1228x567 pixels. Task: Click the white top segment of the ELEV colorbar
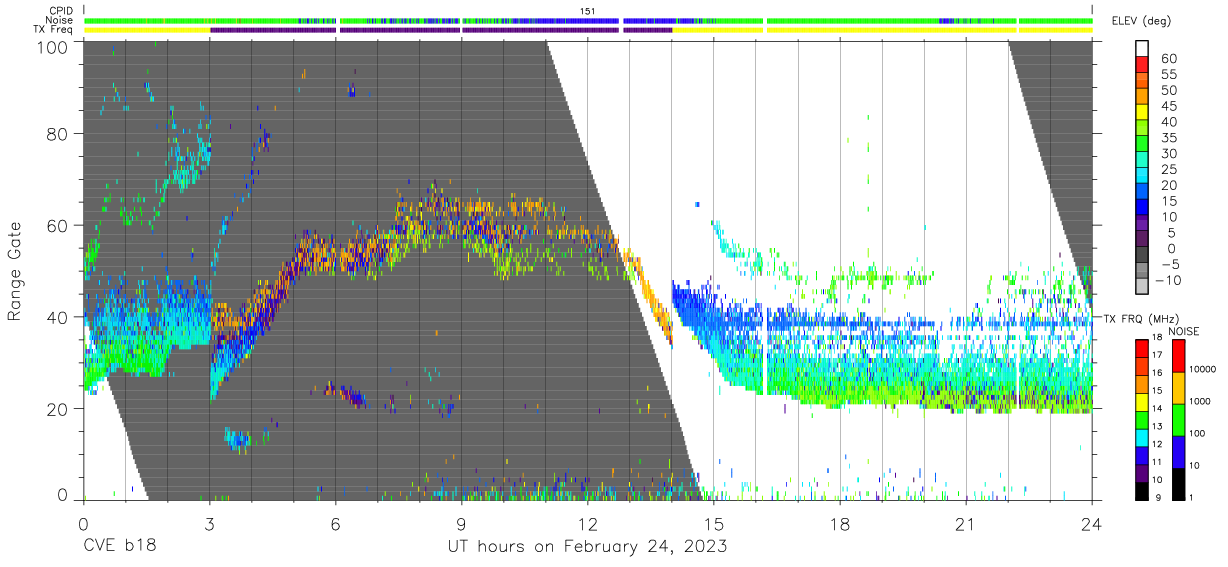[x=1143, y=49]
